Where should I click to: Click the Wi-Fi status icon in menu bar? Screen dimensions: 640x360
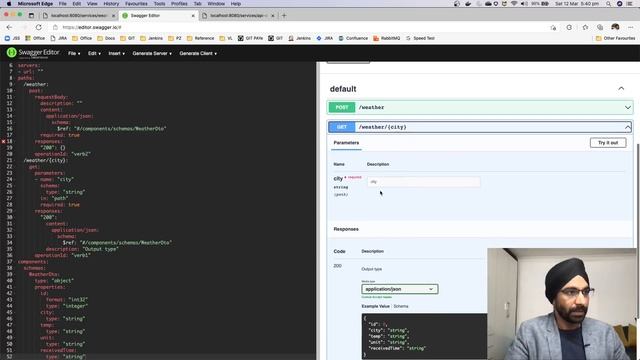[x=514, y=4]
